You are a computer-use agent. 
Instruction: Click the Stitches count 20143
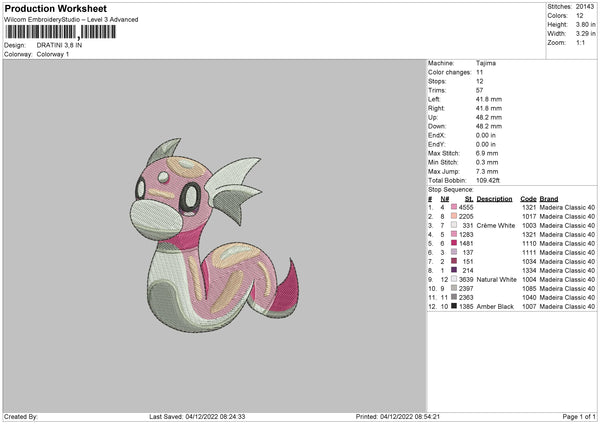pos(585,7)
